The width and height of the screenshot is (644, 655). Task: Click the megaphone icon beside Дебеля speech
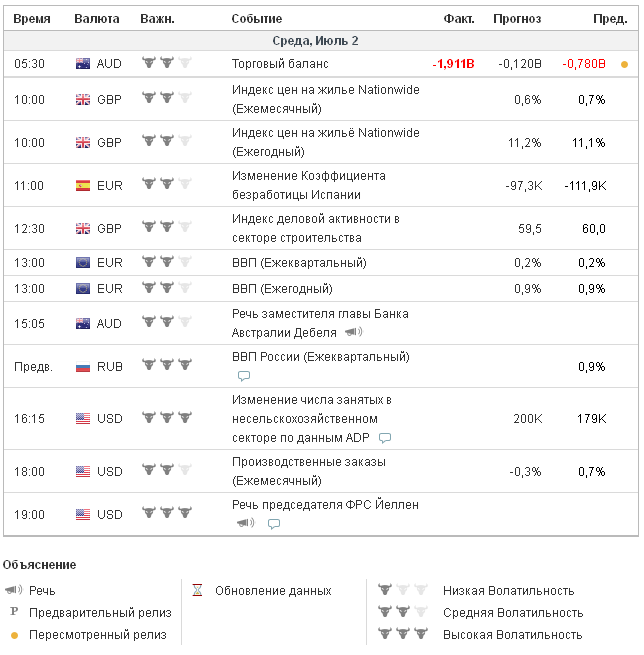click(x=353, y=332)
